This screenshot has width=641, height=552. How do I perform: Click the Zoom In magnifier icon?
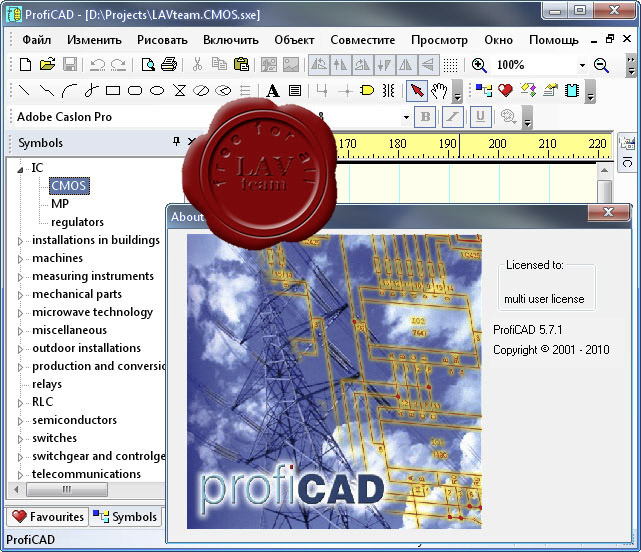click(x=479, y=65)
